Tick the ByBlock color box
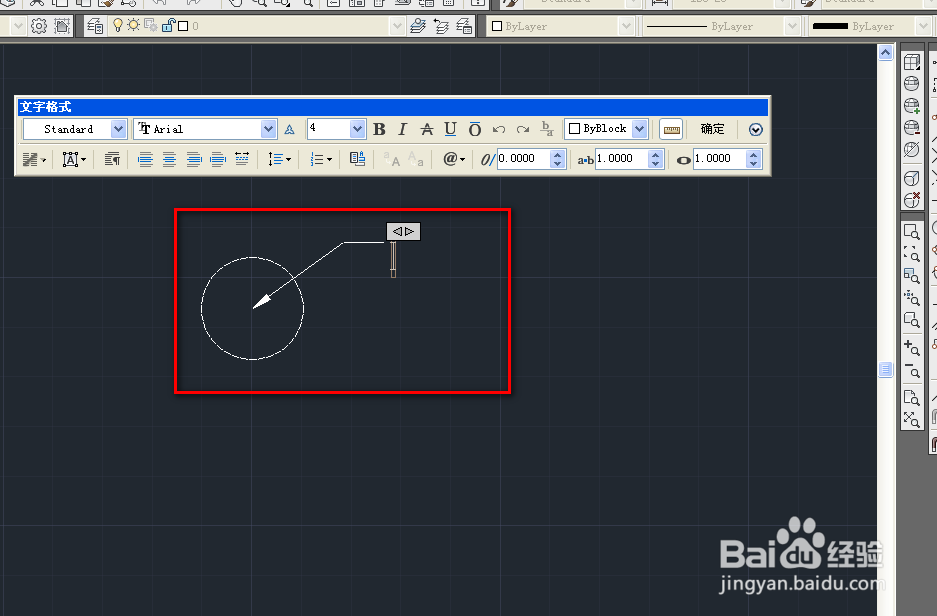 click(574, 129)
